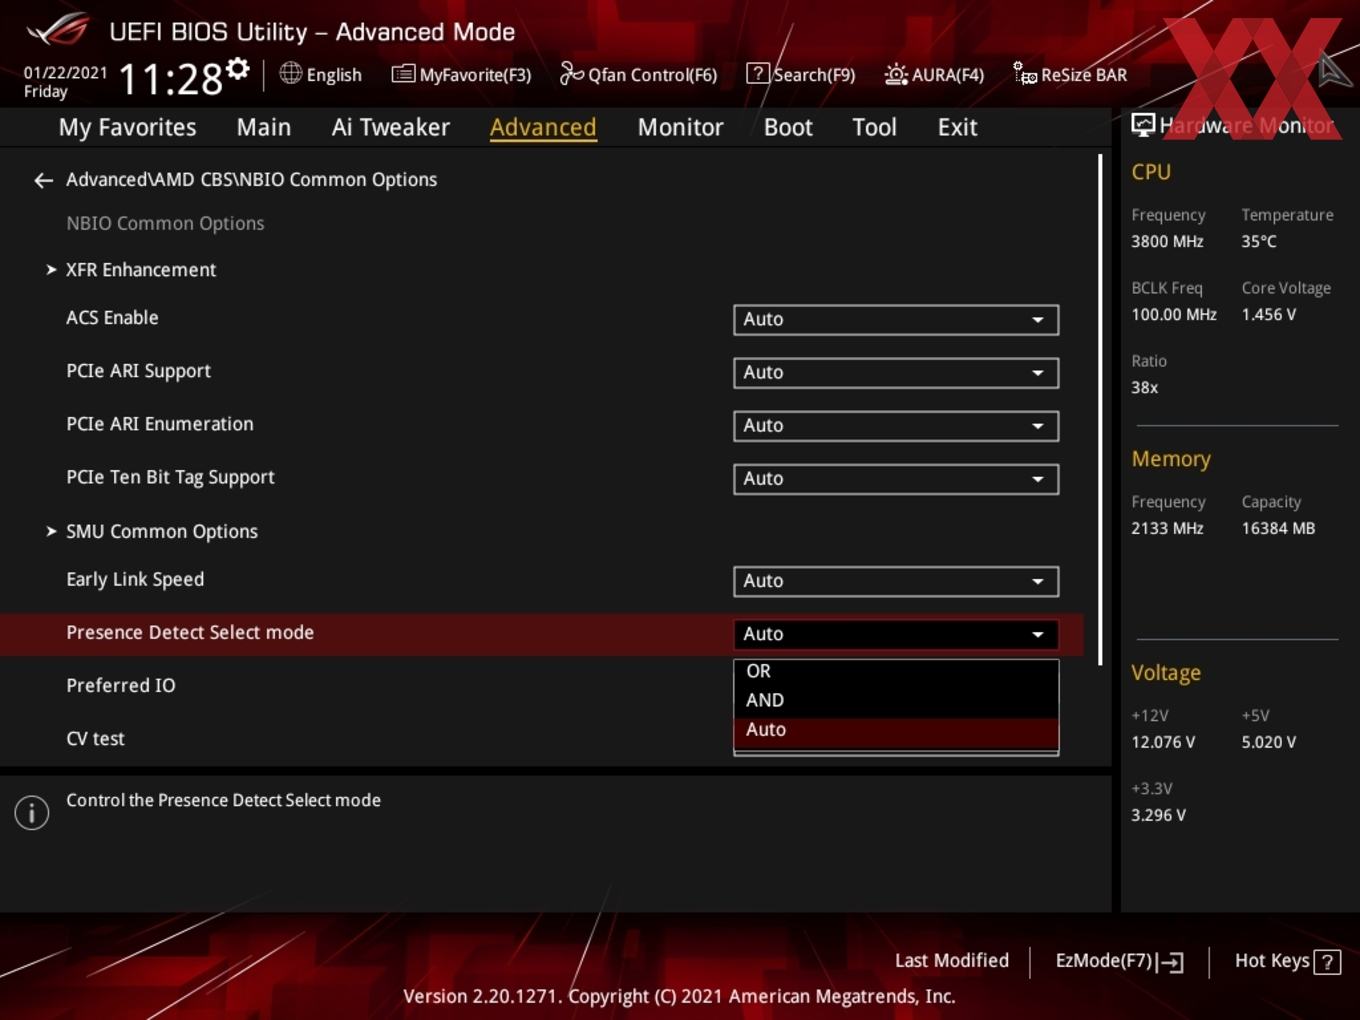Switch to the Exit tab
Image resolution: width=1360 pixels, height=1020 pixels.
(957, 127)
